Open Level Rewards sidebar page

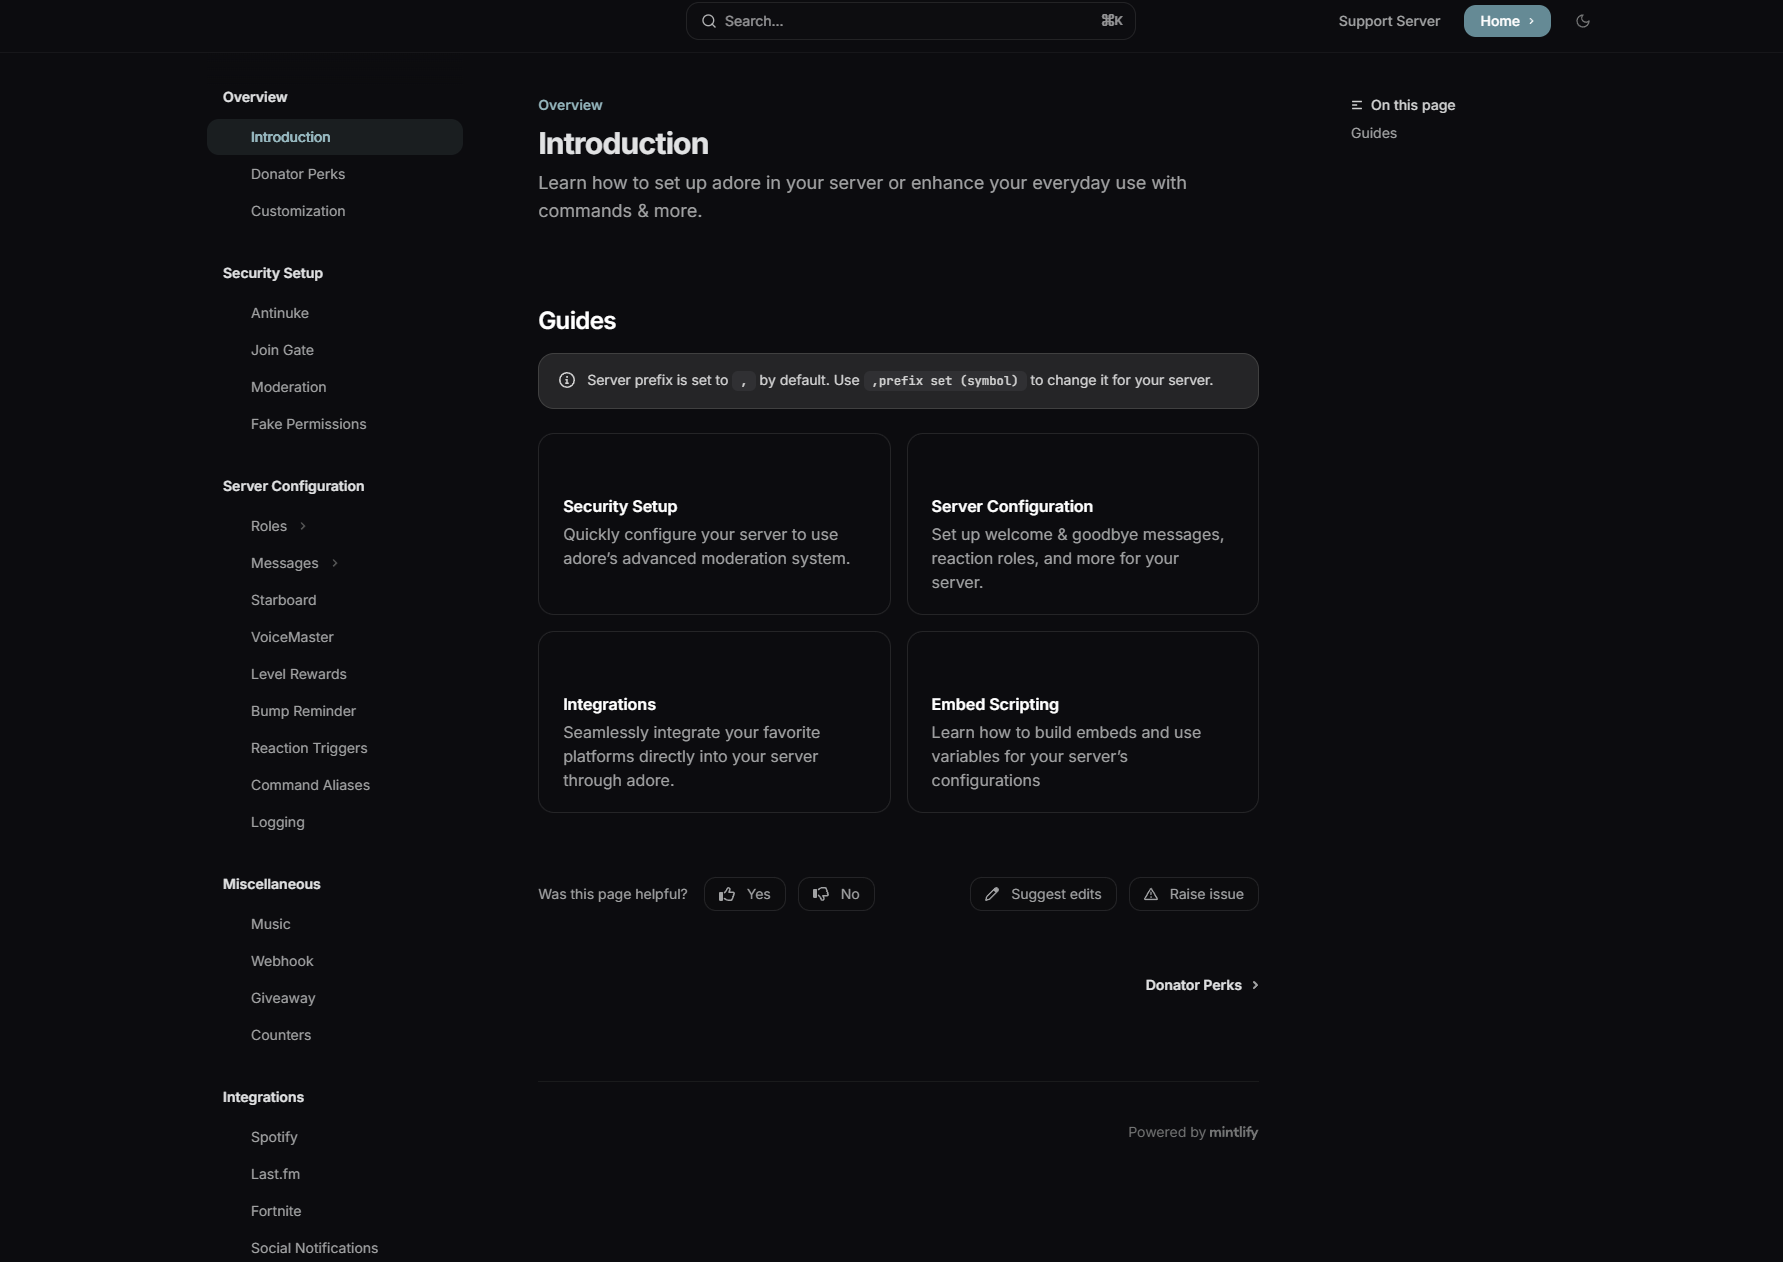coord(335,674)
